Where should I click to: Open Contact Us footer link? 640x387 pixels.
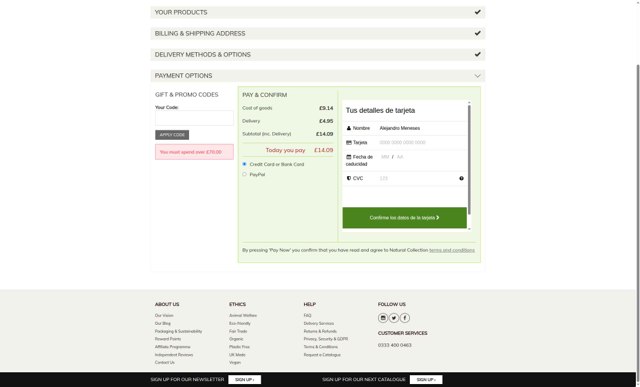pyautogui.click(x=164, y=363)
